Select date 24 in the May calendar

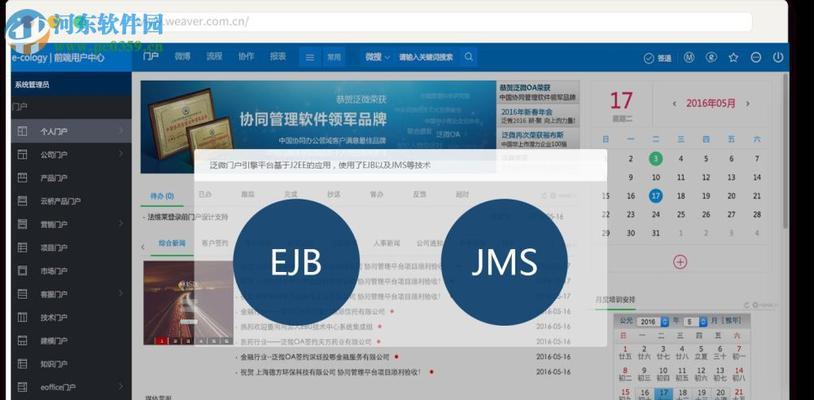tap(656, 214)
